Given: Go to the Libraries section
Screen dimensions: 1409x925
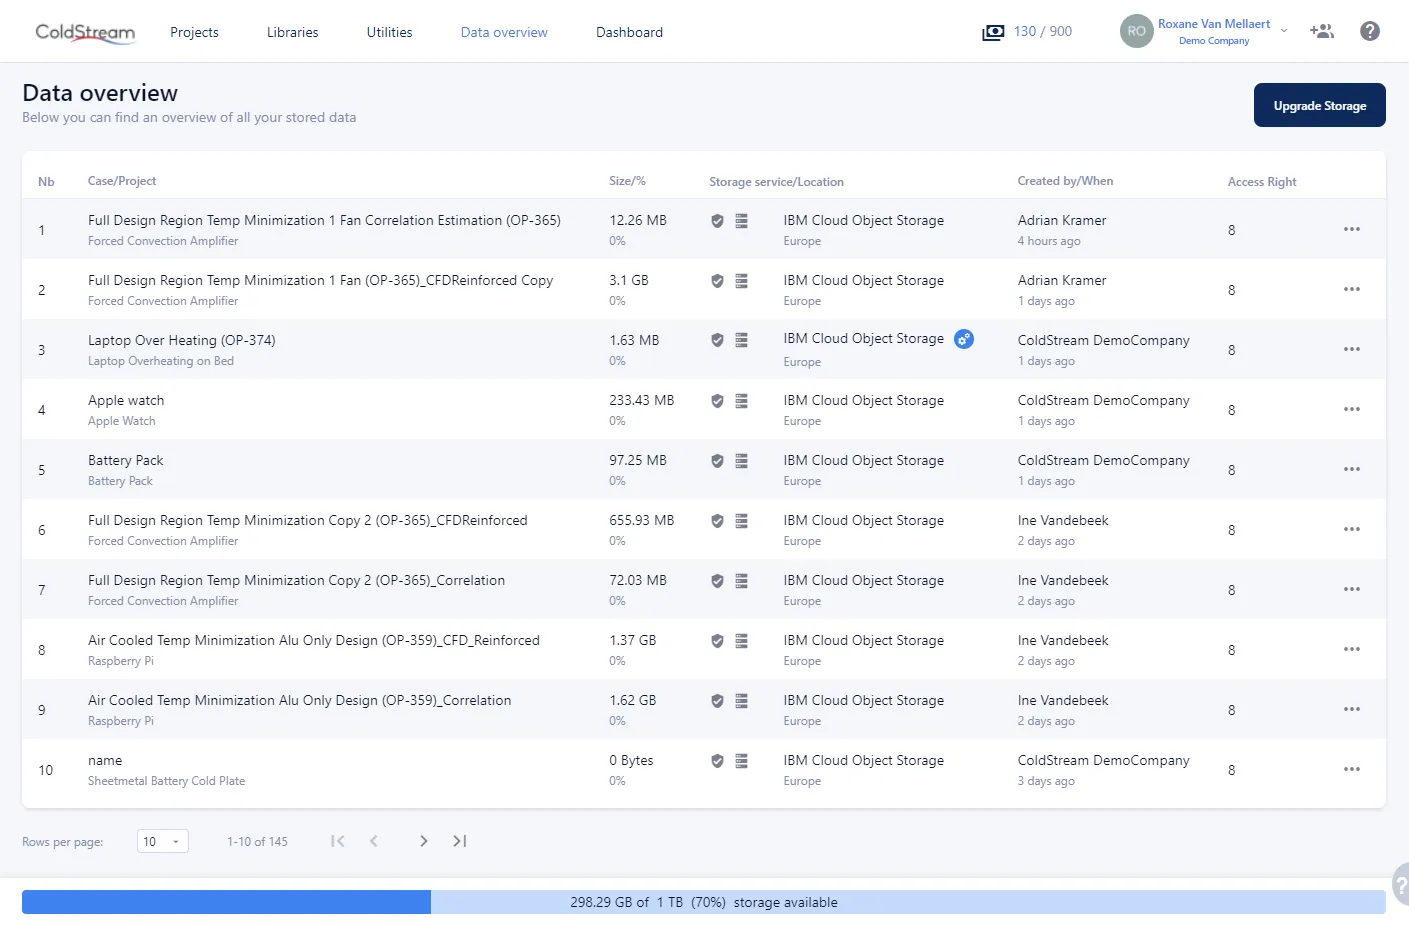Looking at the screenshot, I should (293, 32).
